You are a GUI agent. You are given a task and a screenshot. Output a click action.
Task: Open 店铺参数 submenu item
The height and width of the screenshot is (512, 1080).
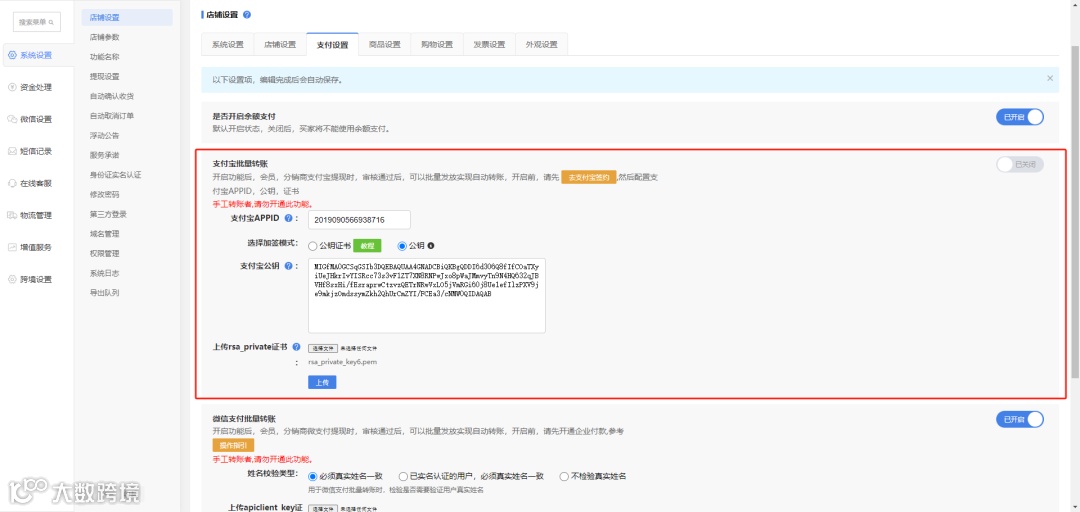(105, 37)
